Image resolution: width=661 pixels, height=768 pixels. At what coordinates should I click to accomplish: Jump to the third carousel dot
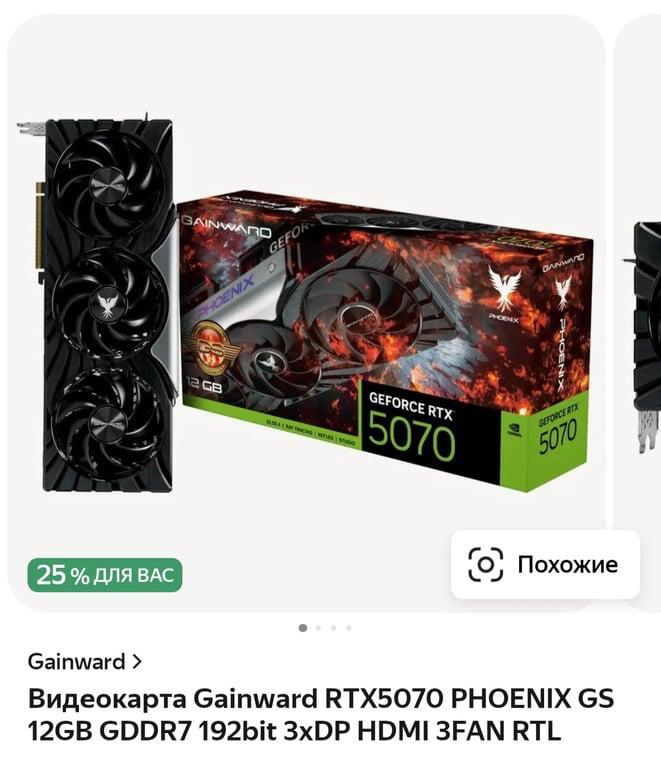(333, 628)
